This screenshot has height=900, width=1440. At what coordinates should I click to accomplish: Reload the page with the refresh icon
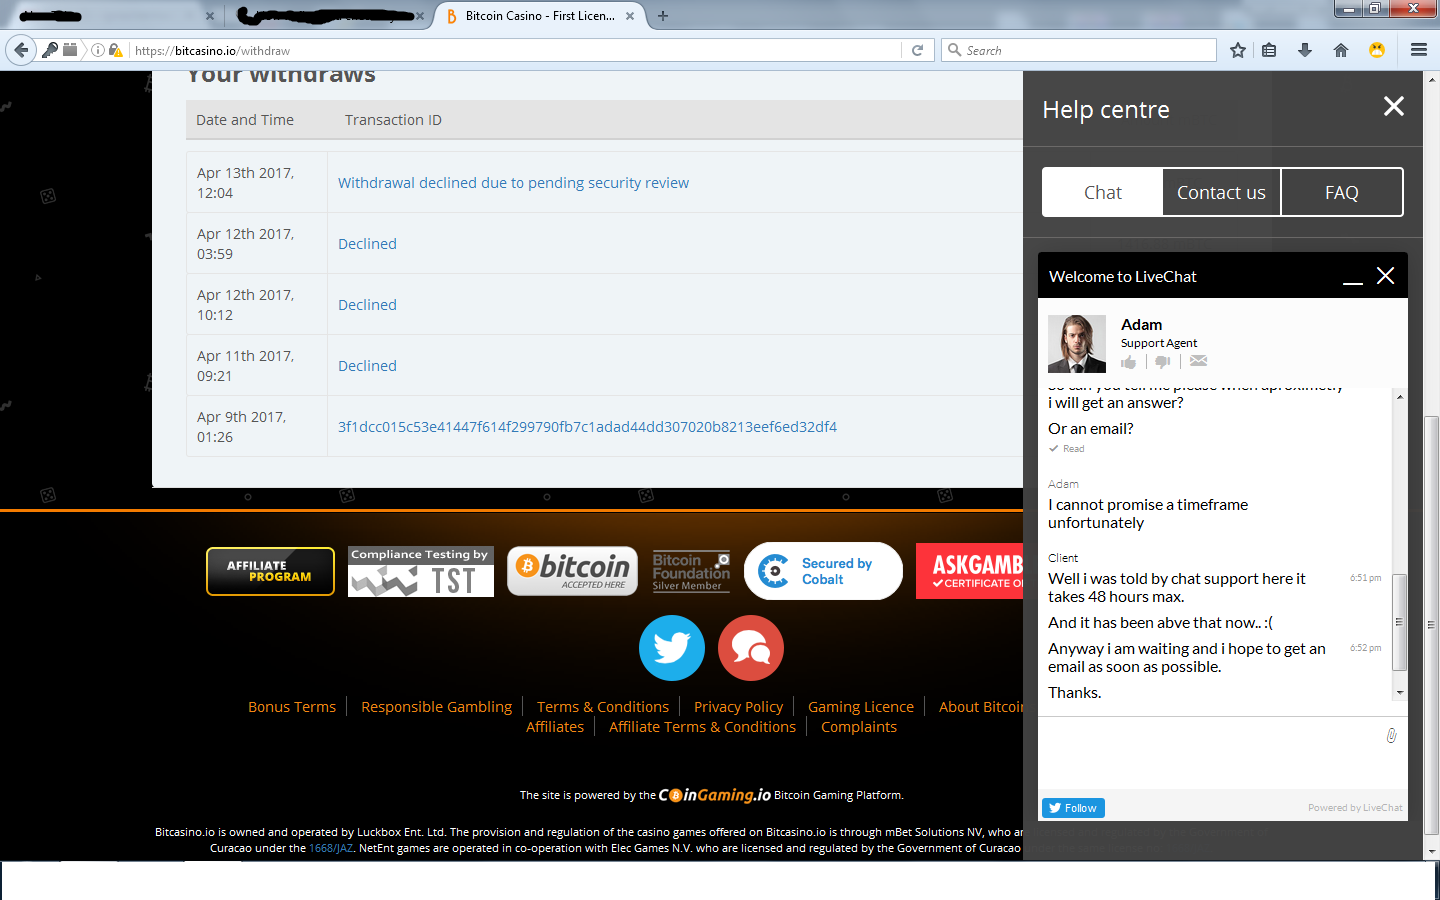(917, 50)
